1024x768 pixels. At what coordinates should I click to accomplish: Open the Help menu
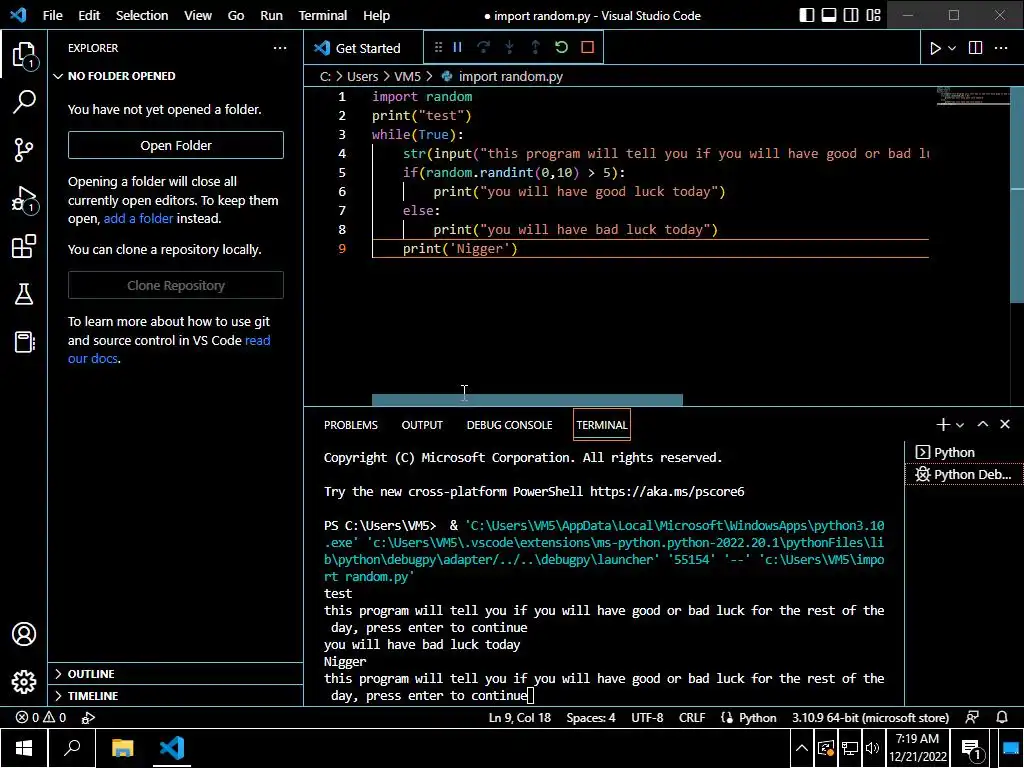pos(376,15)
